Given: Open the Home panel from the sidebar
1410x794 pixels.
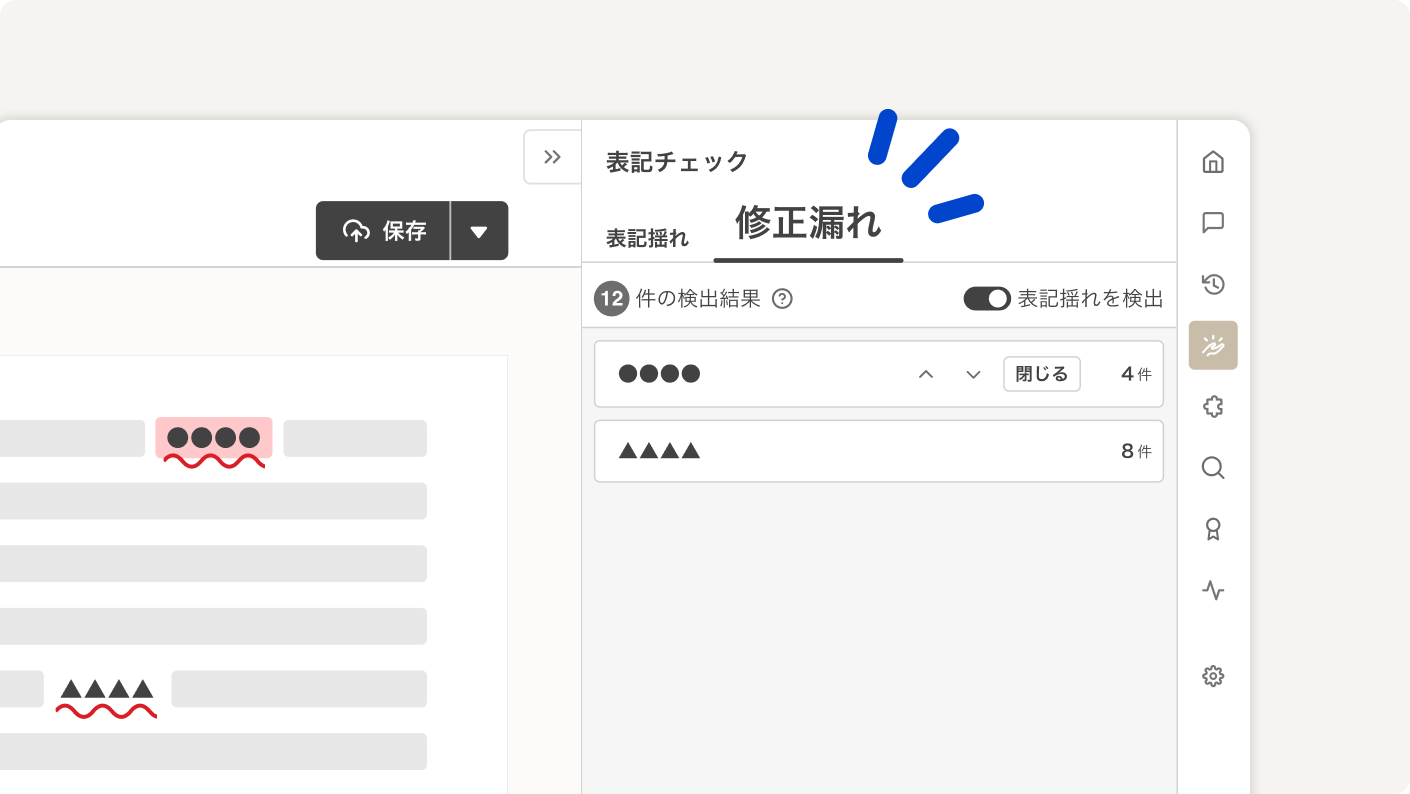Looking at the screenshot, I should (x=1213, y=162).
